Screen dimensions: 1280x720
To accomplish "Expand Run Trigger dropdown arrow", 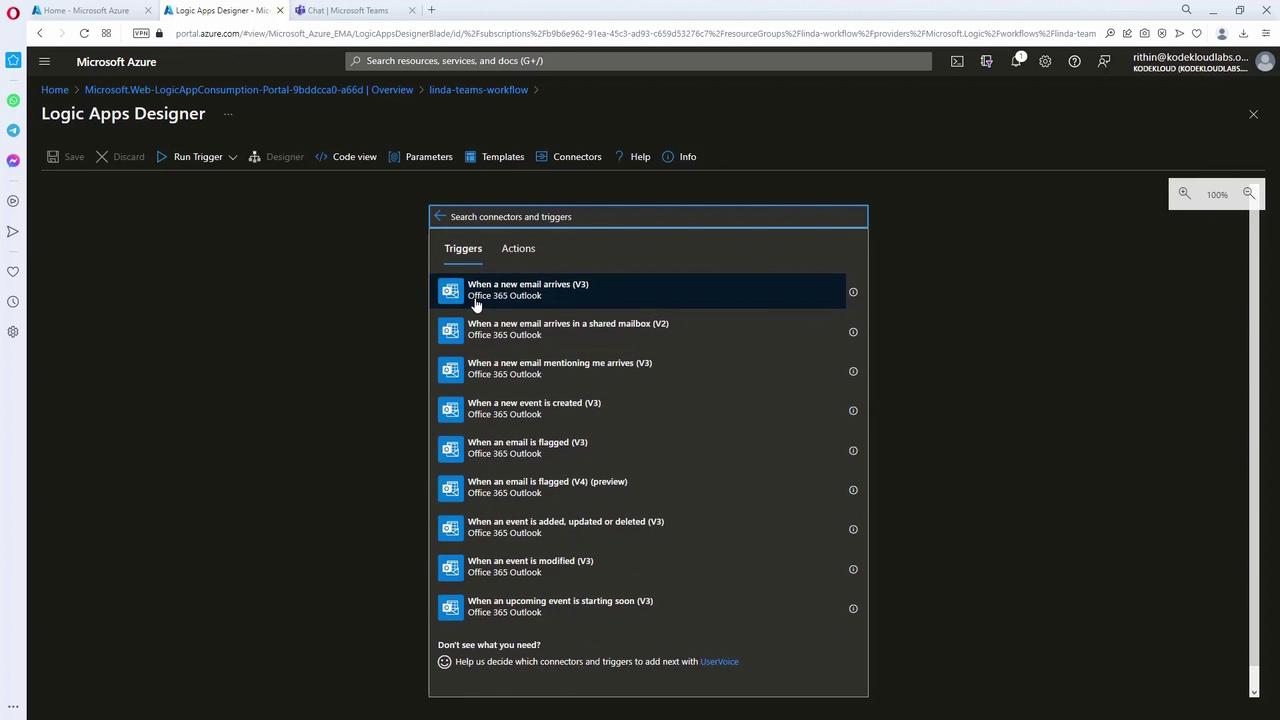I will [233, 157].
